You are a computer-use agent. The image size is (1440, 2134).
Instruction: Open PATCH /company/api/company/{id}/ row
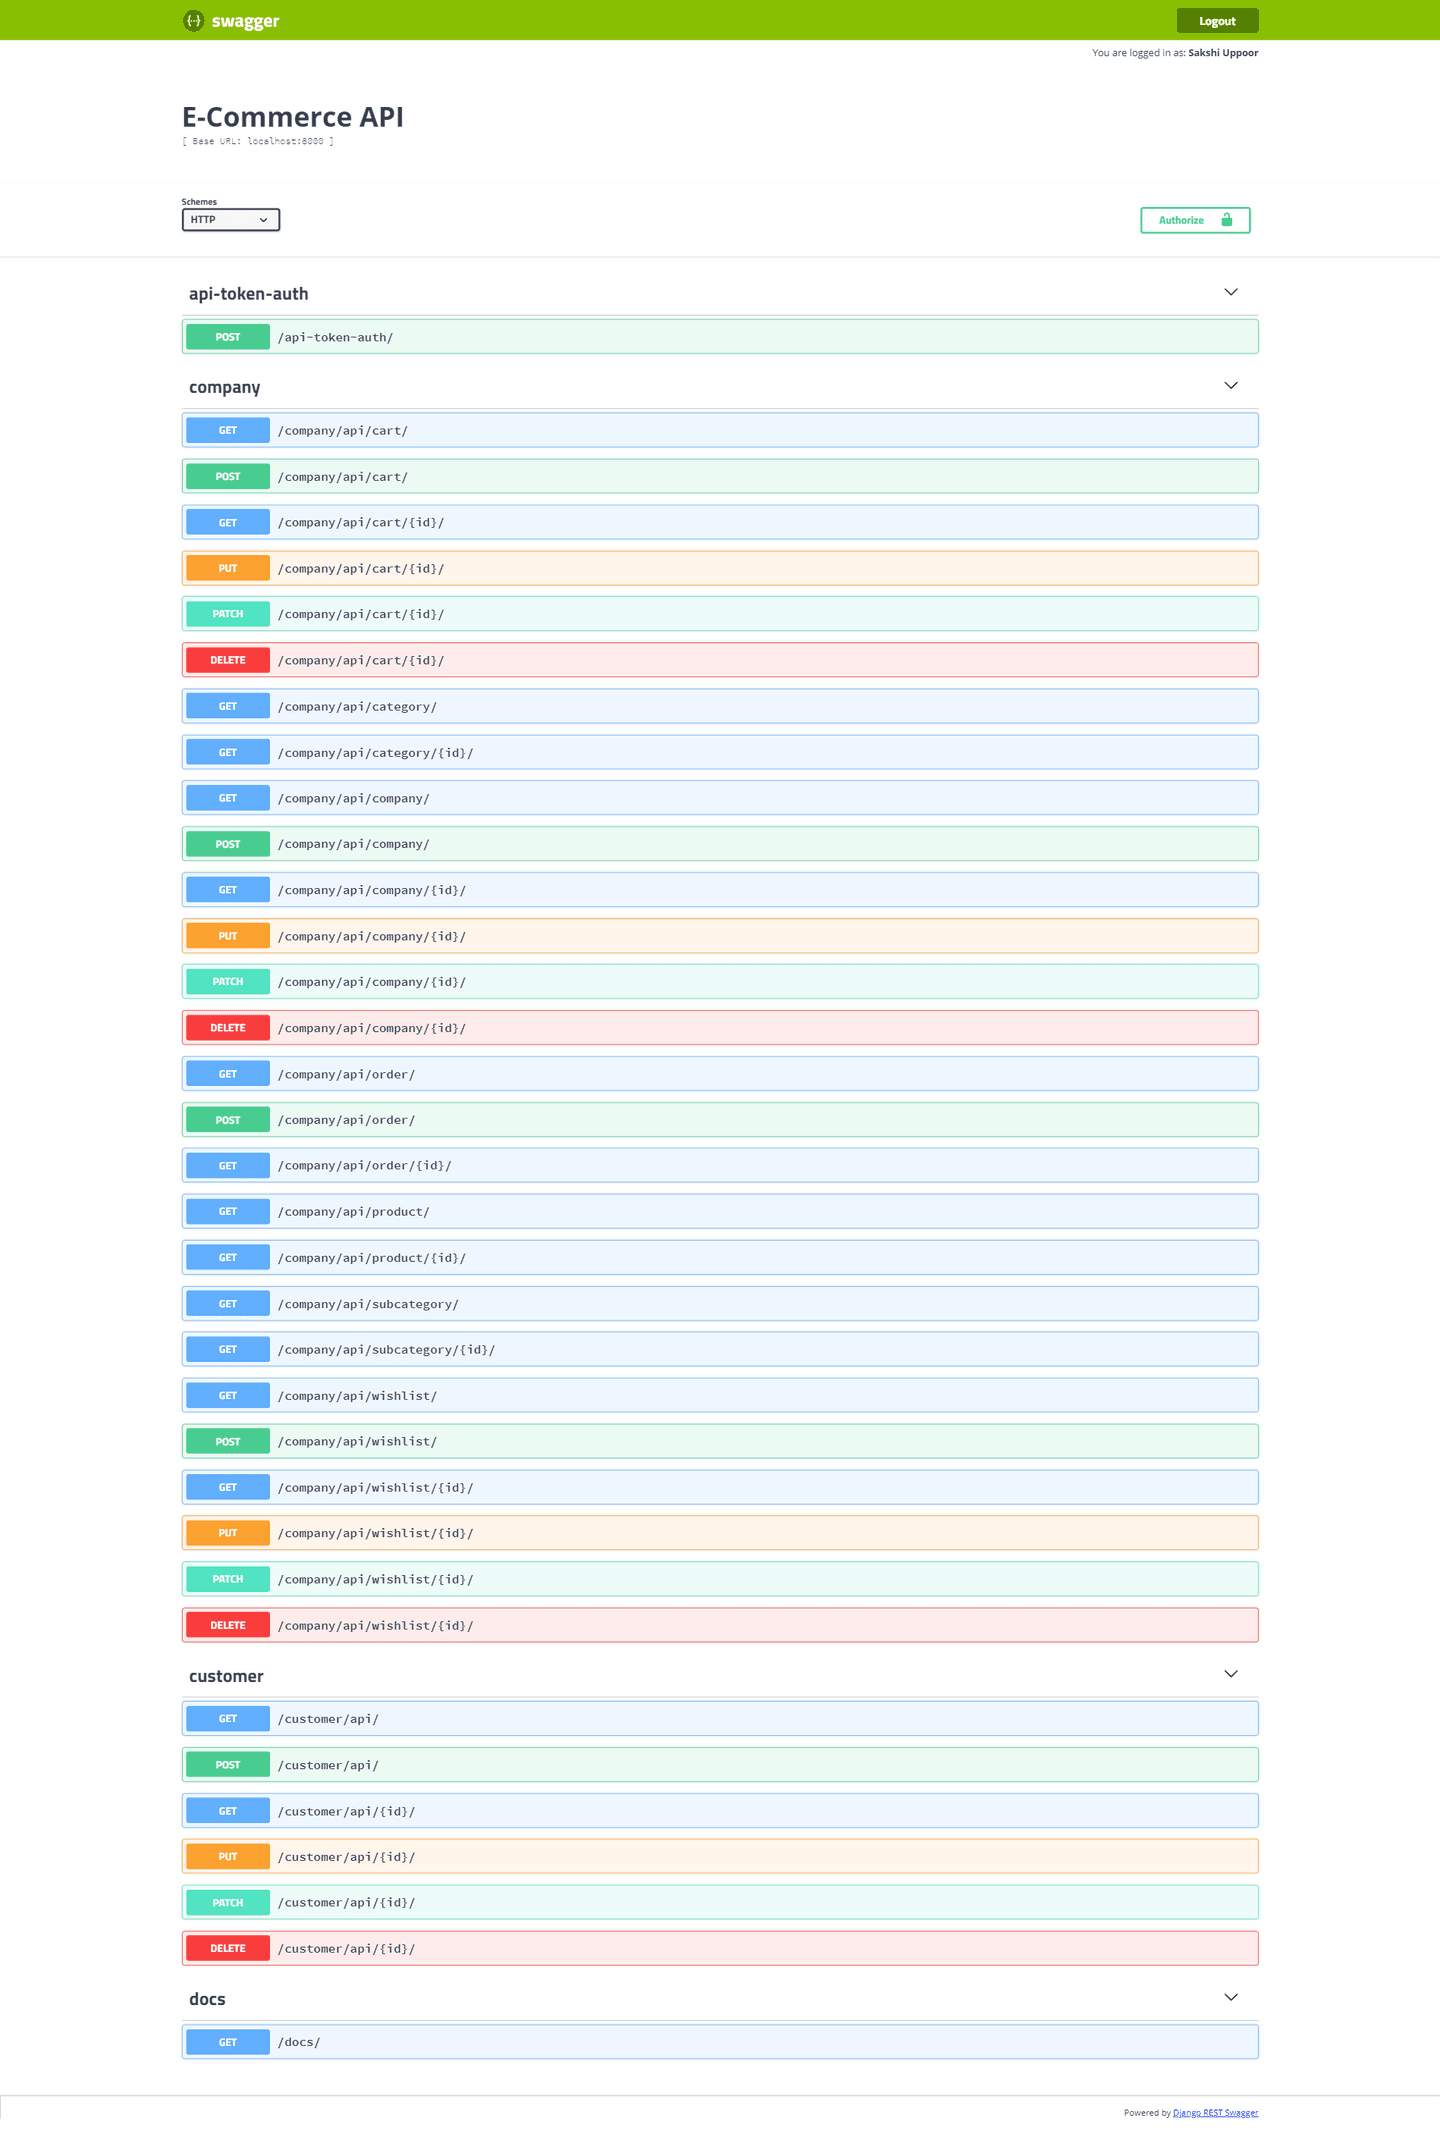pos(720,982)
